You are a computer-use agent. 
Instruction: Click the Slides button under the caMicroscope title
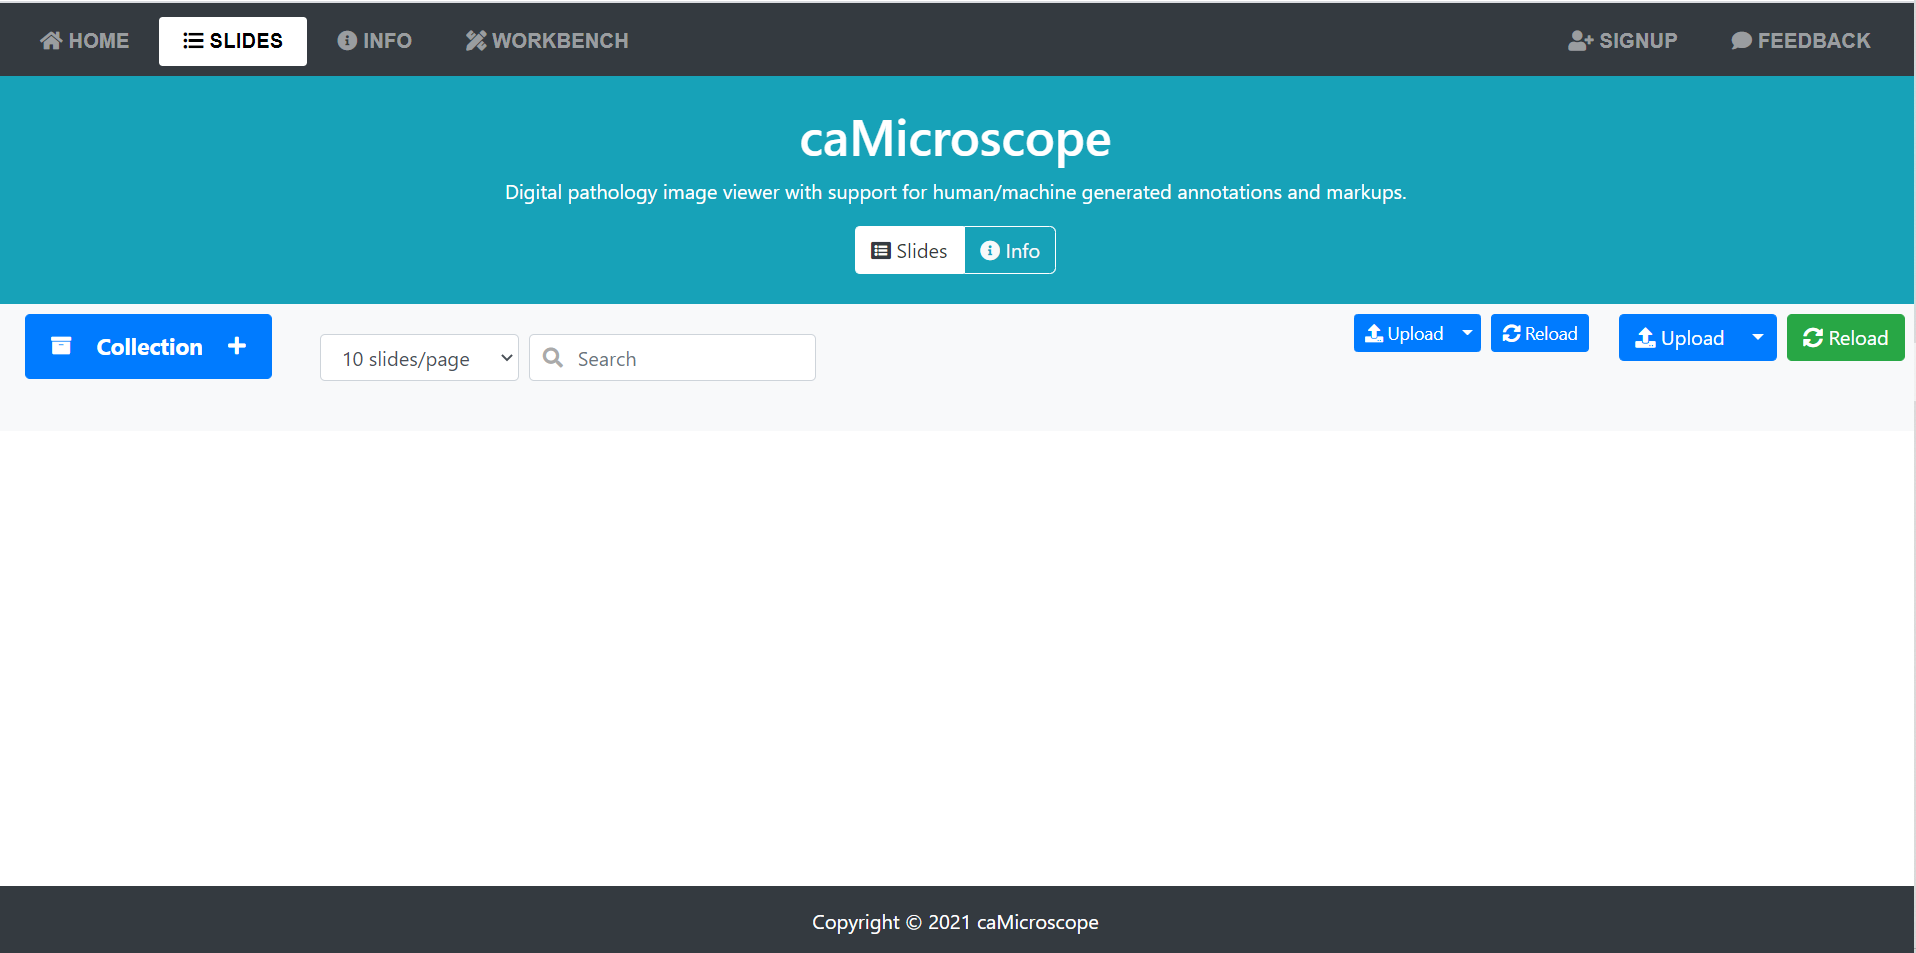[909, 250]
